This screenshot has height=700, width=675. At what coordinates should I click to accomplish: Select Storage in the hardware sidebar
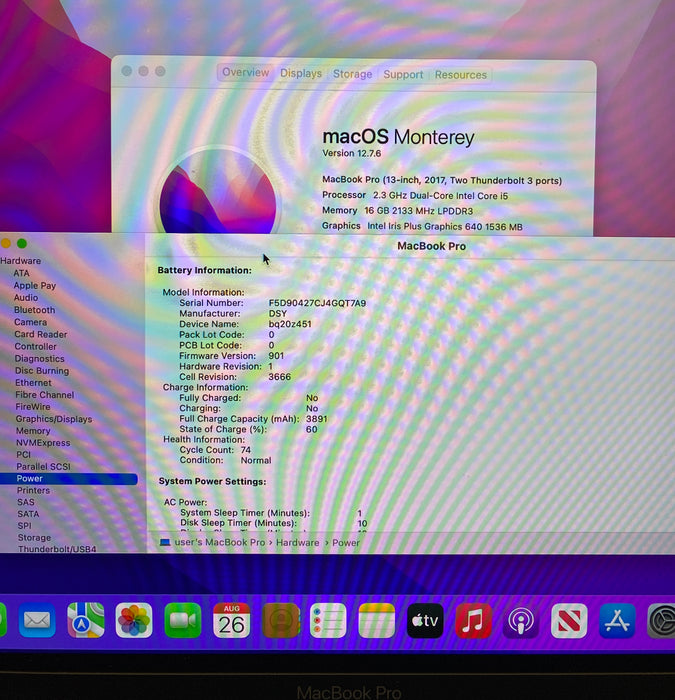point(34,538)
